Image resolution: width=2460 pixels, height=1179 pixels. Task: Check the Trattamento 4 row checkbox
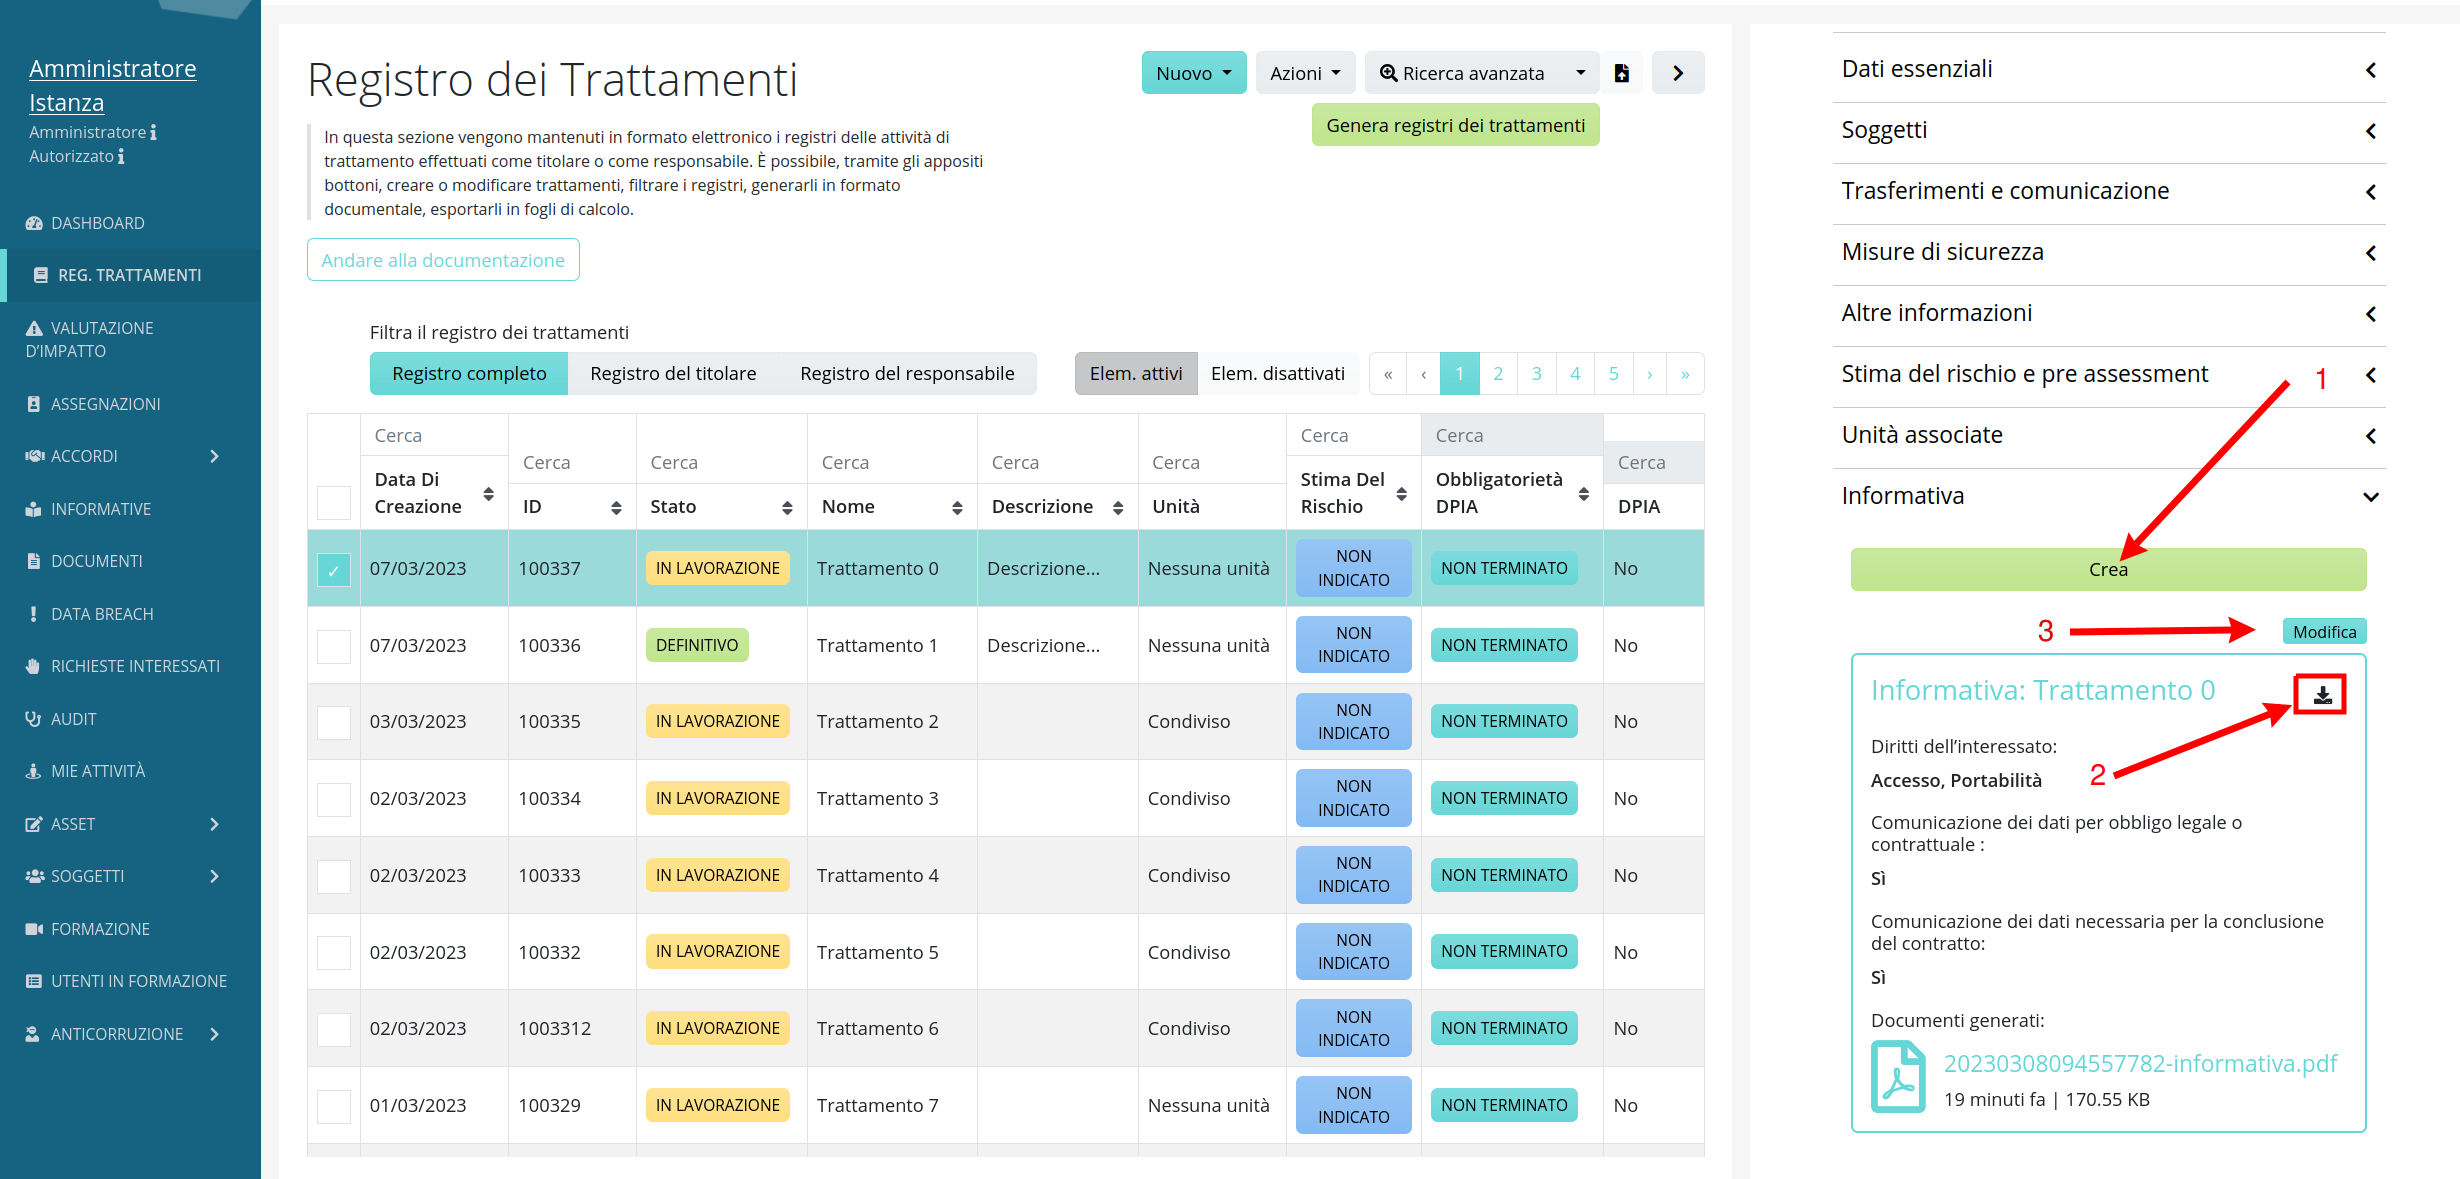tap(334, 876)
